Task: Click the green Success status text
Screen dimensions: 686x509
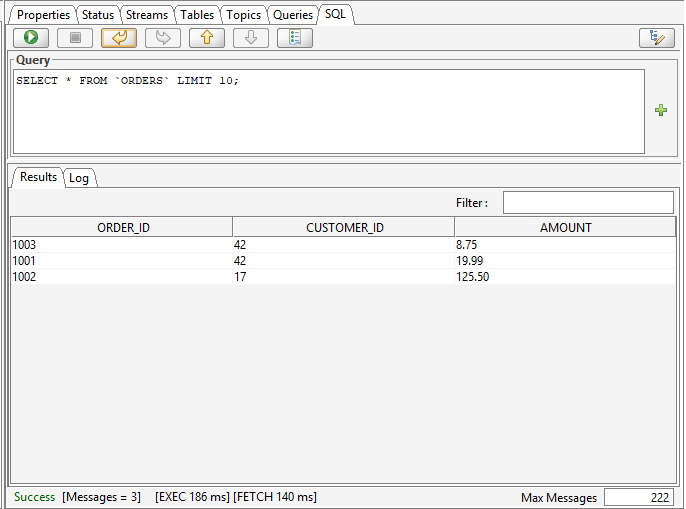Action: click(x=34, y=497)
